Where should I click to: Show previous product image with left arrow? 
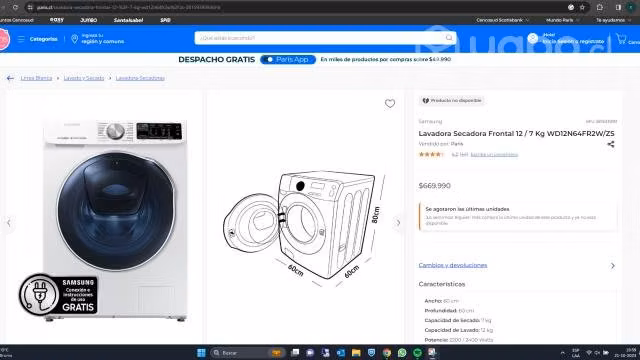pos(9,223)
